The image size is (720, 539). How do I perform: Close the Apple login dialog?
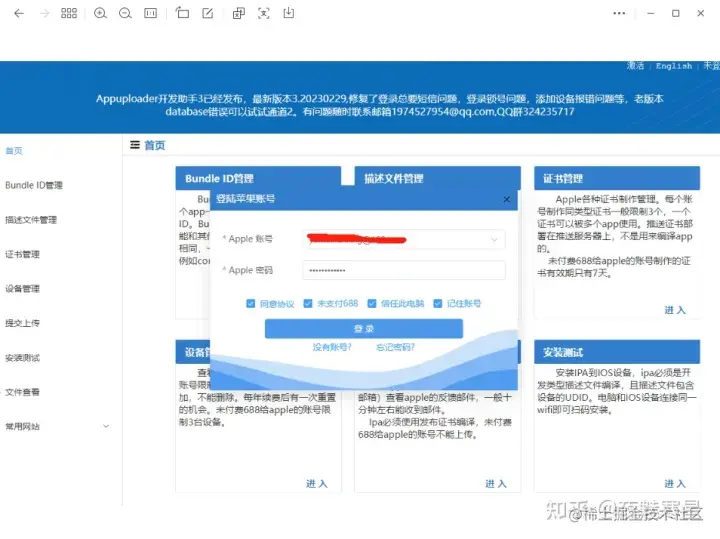[x=506, y=199]
